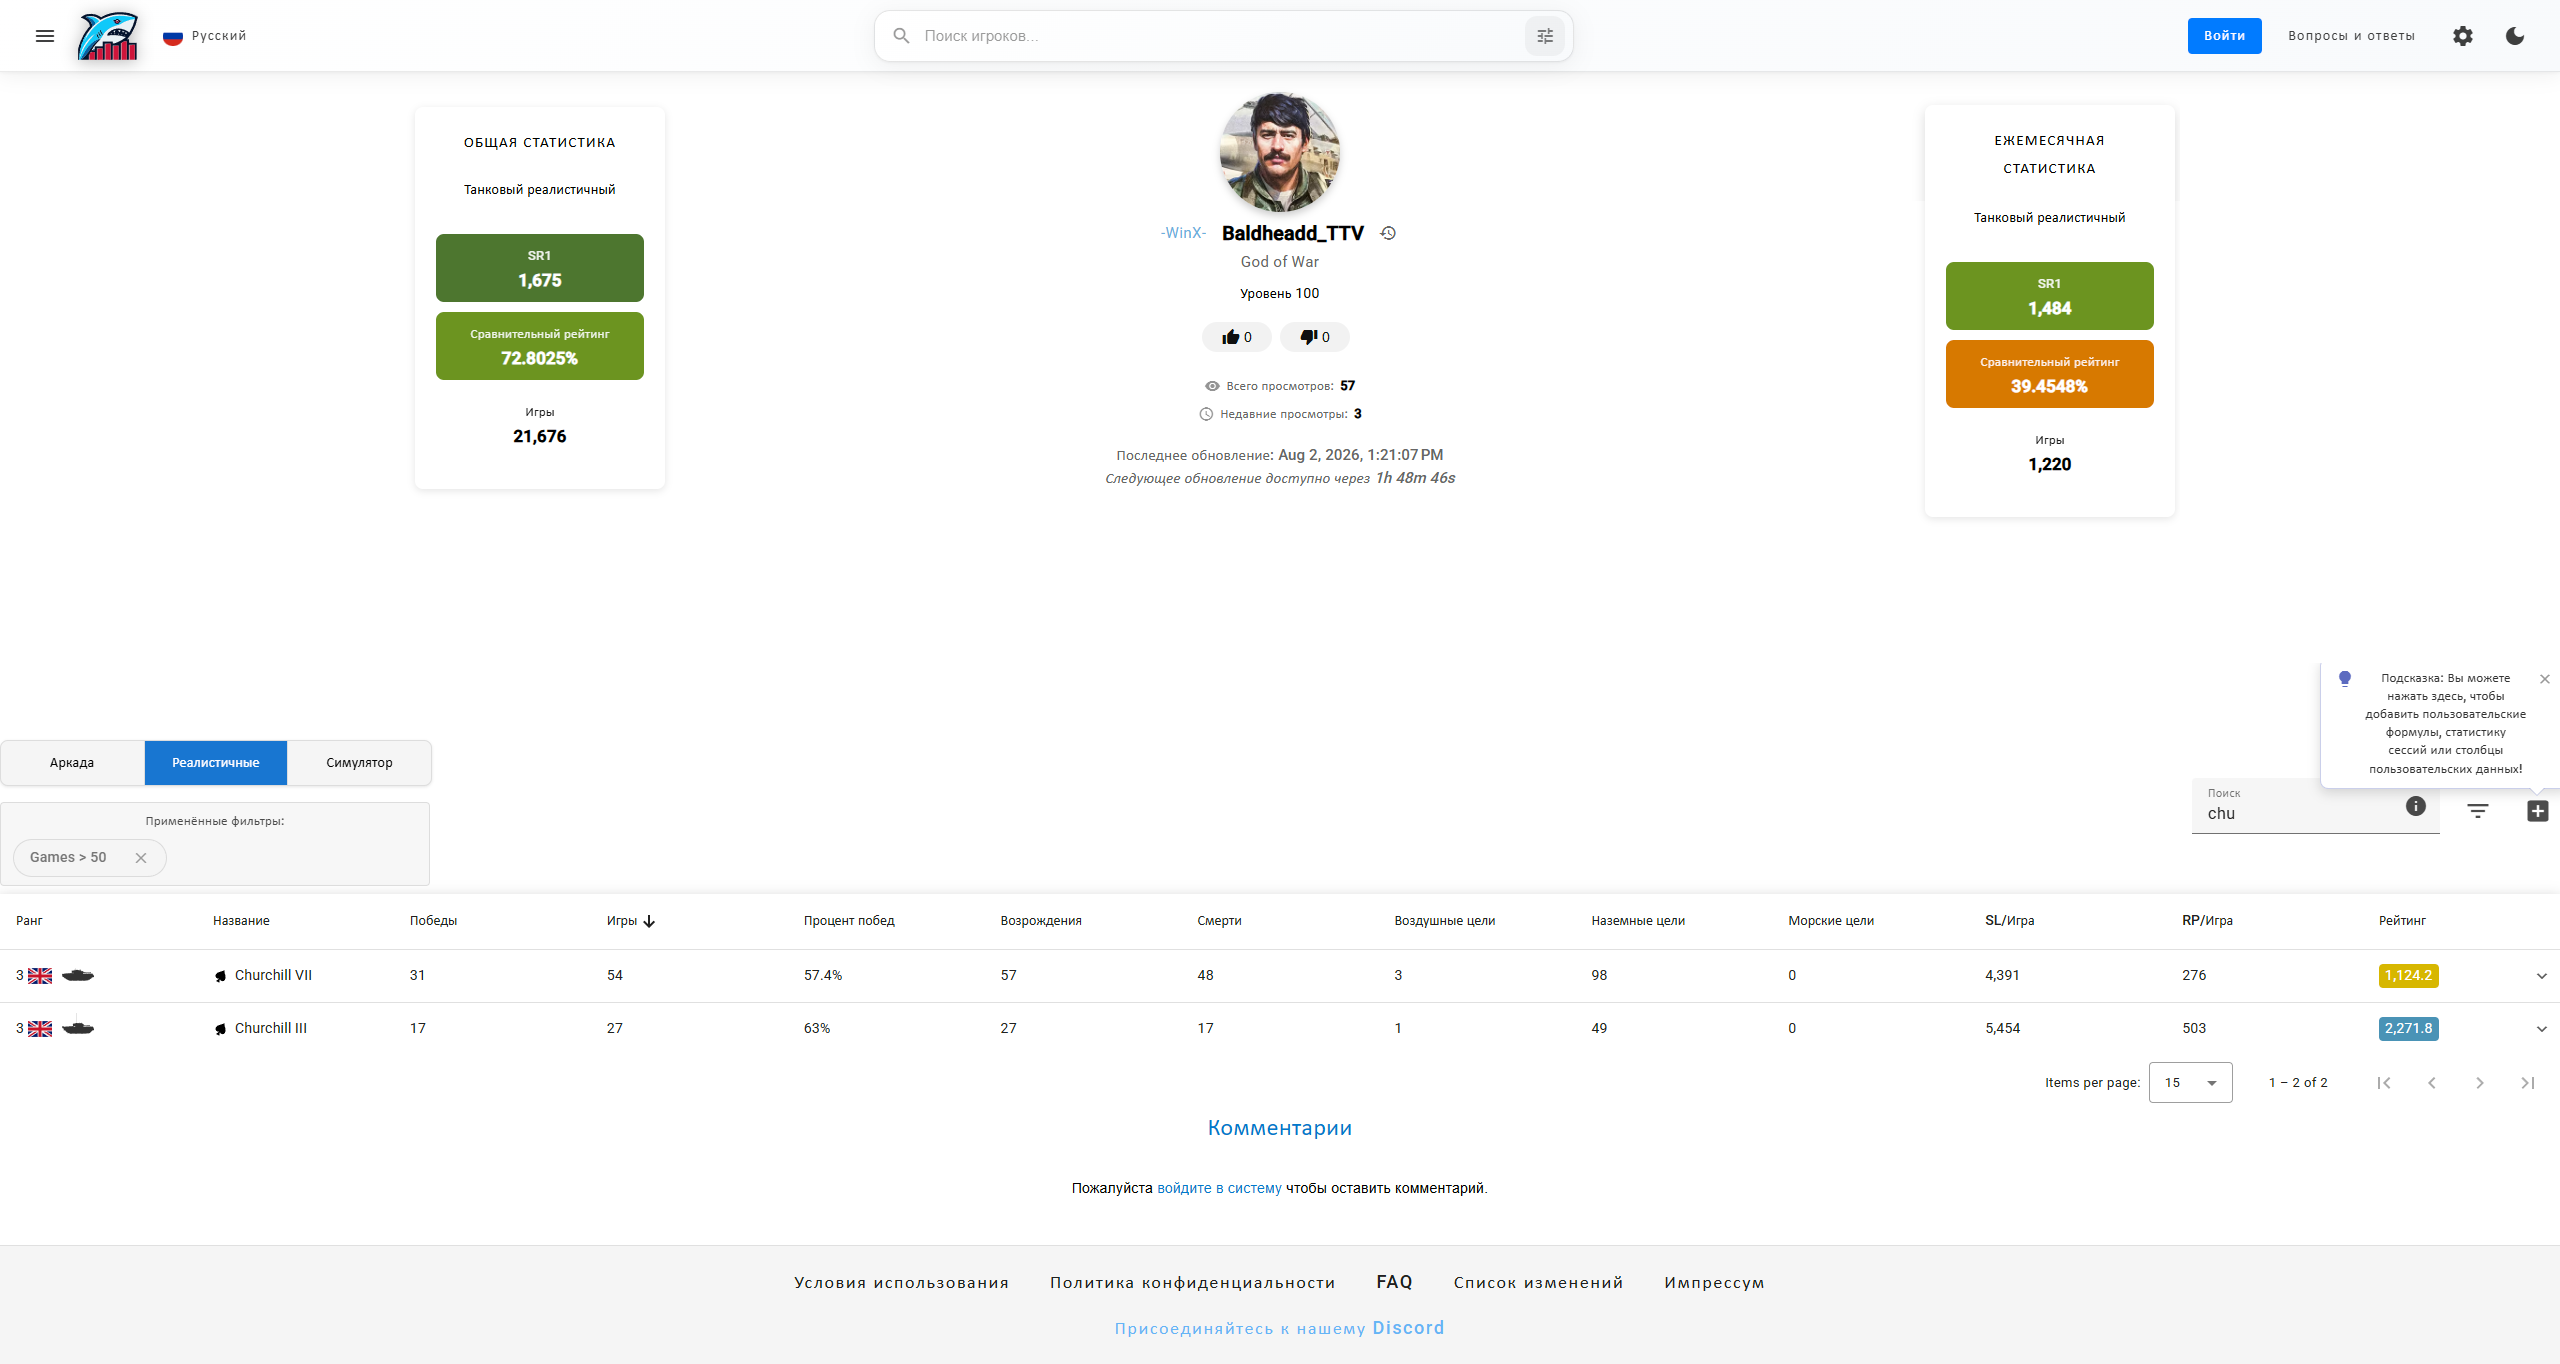
Task: Select the Реалистичные mode tab
Action: tap(216, 763)
